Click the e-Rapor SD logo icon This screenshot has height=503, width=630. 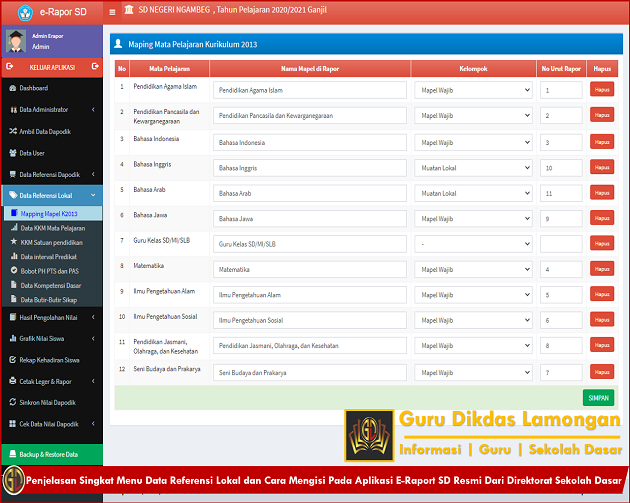tap(25, 12)
